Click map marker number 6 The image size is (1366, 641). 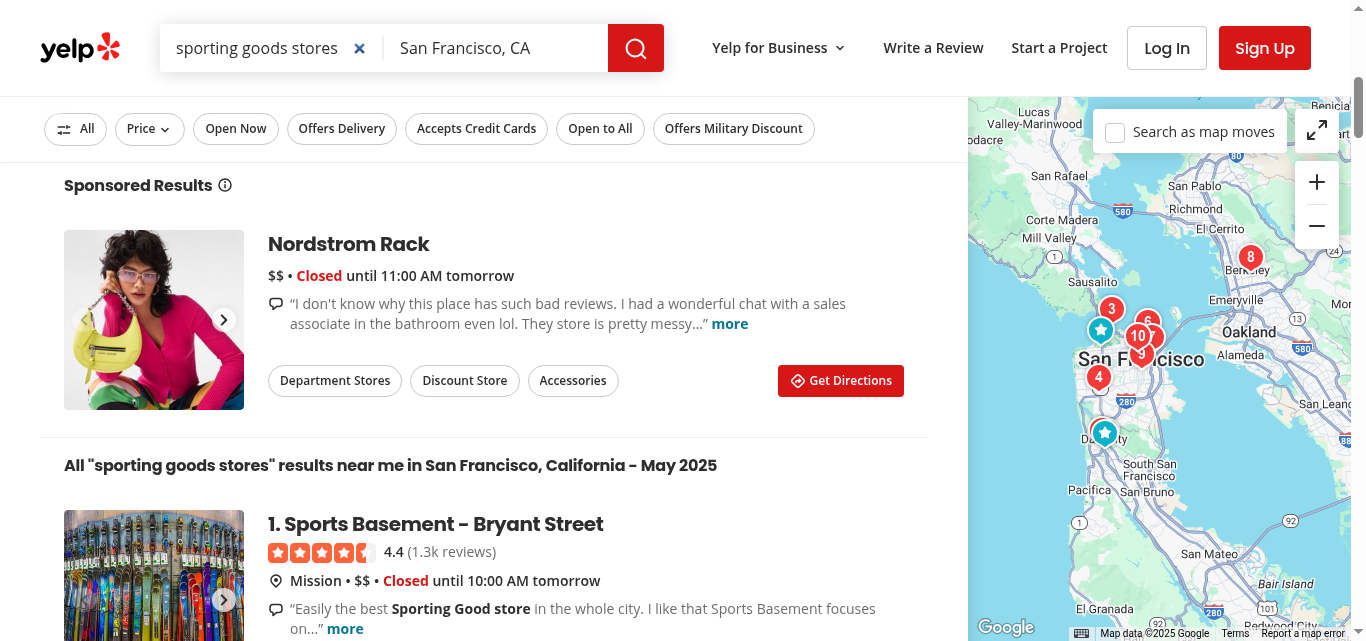pyautogui.click(x=1148, y=319)
